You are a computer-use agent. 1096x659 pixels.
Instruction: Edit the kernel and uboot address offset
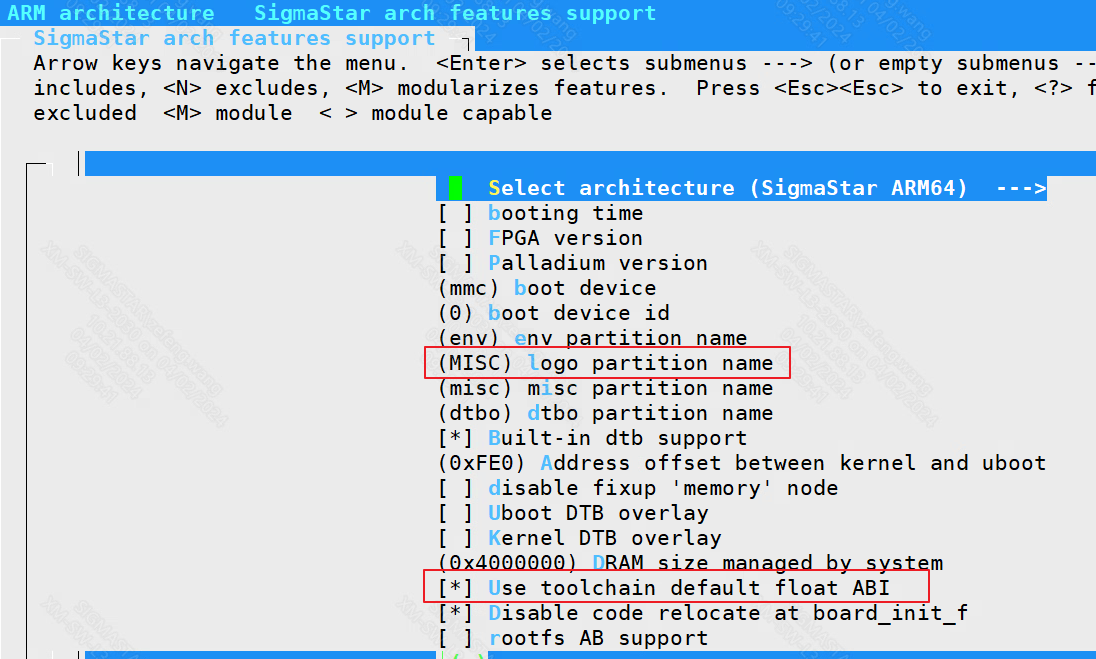coord(741,463)
